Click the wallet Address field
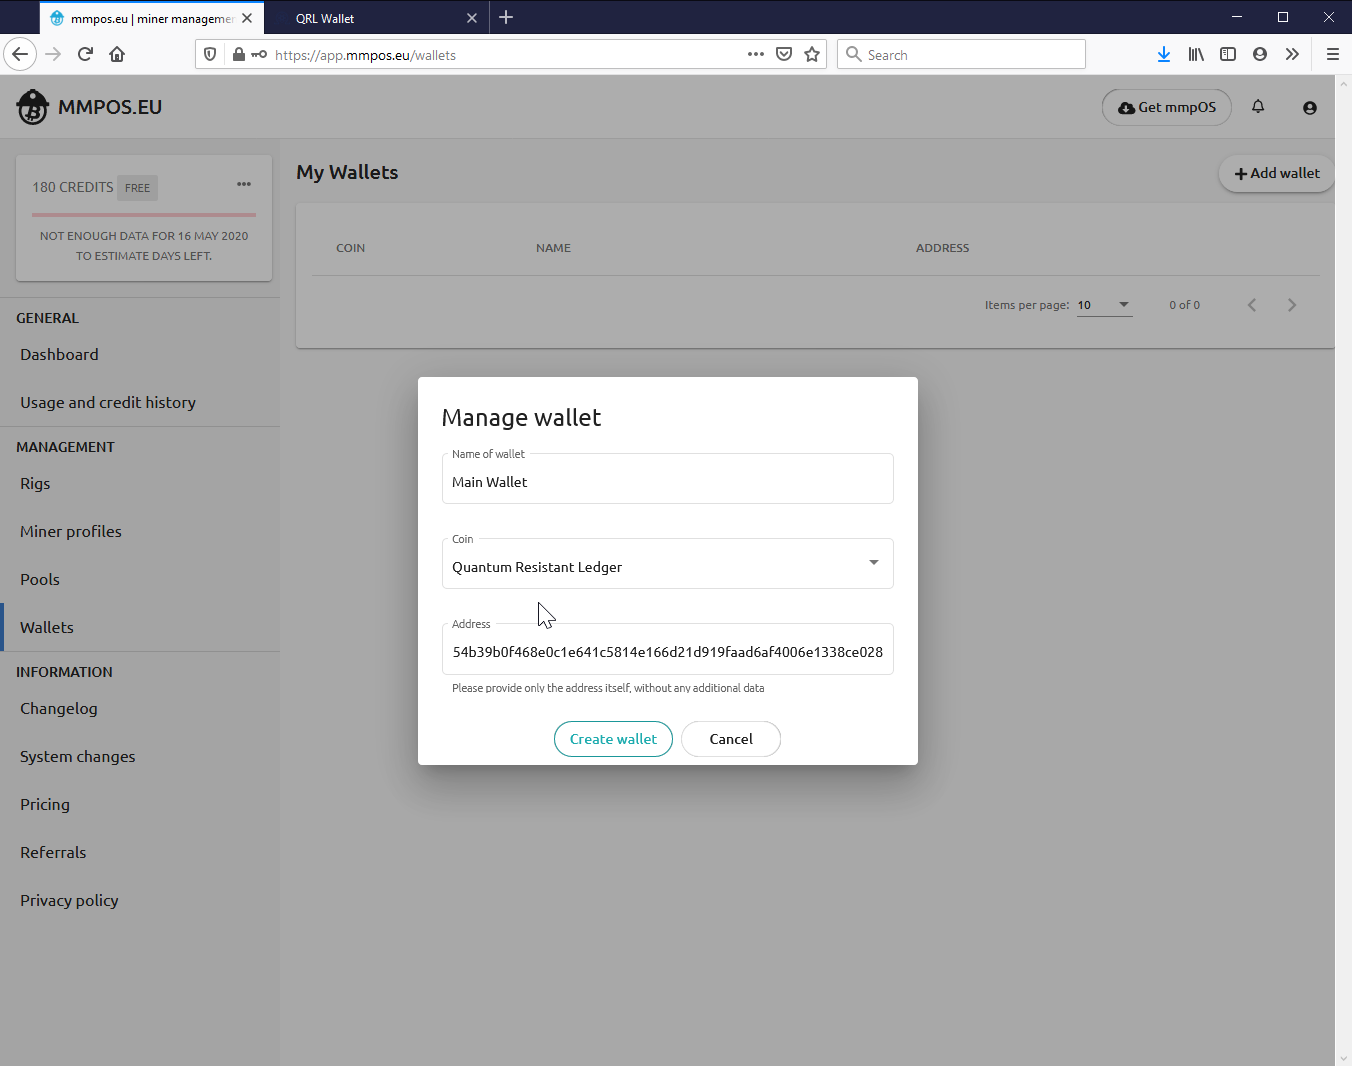This screenshot has width=1352, height=1066. click(668, 649)
